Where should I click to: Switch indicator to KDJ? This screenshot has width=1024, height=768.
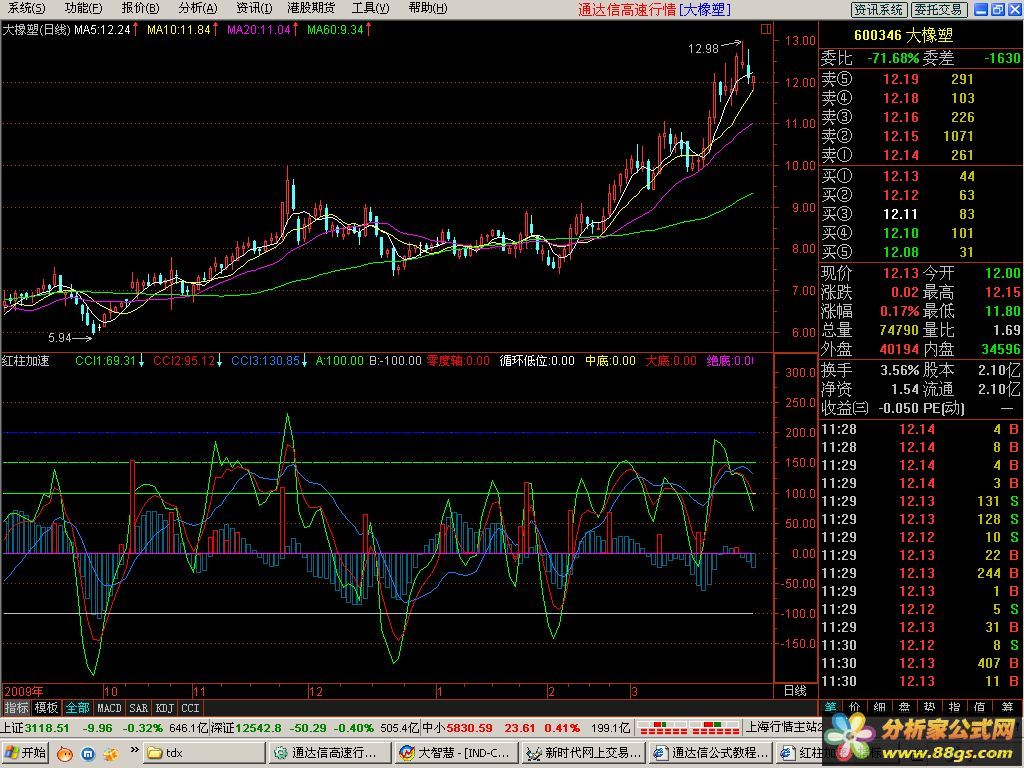pos(165,708)
